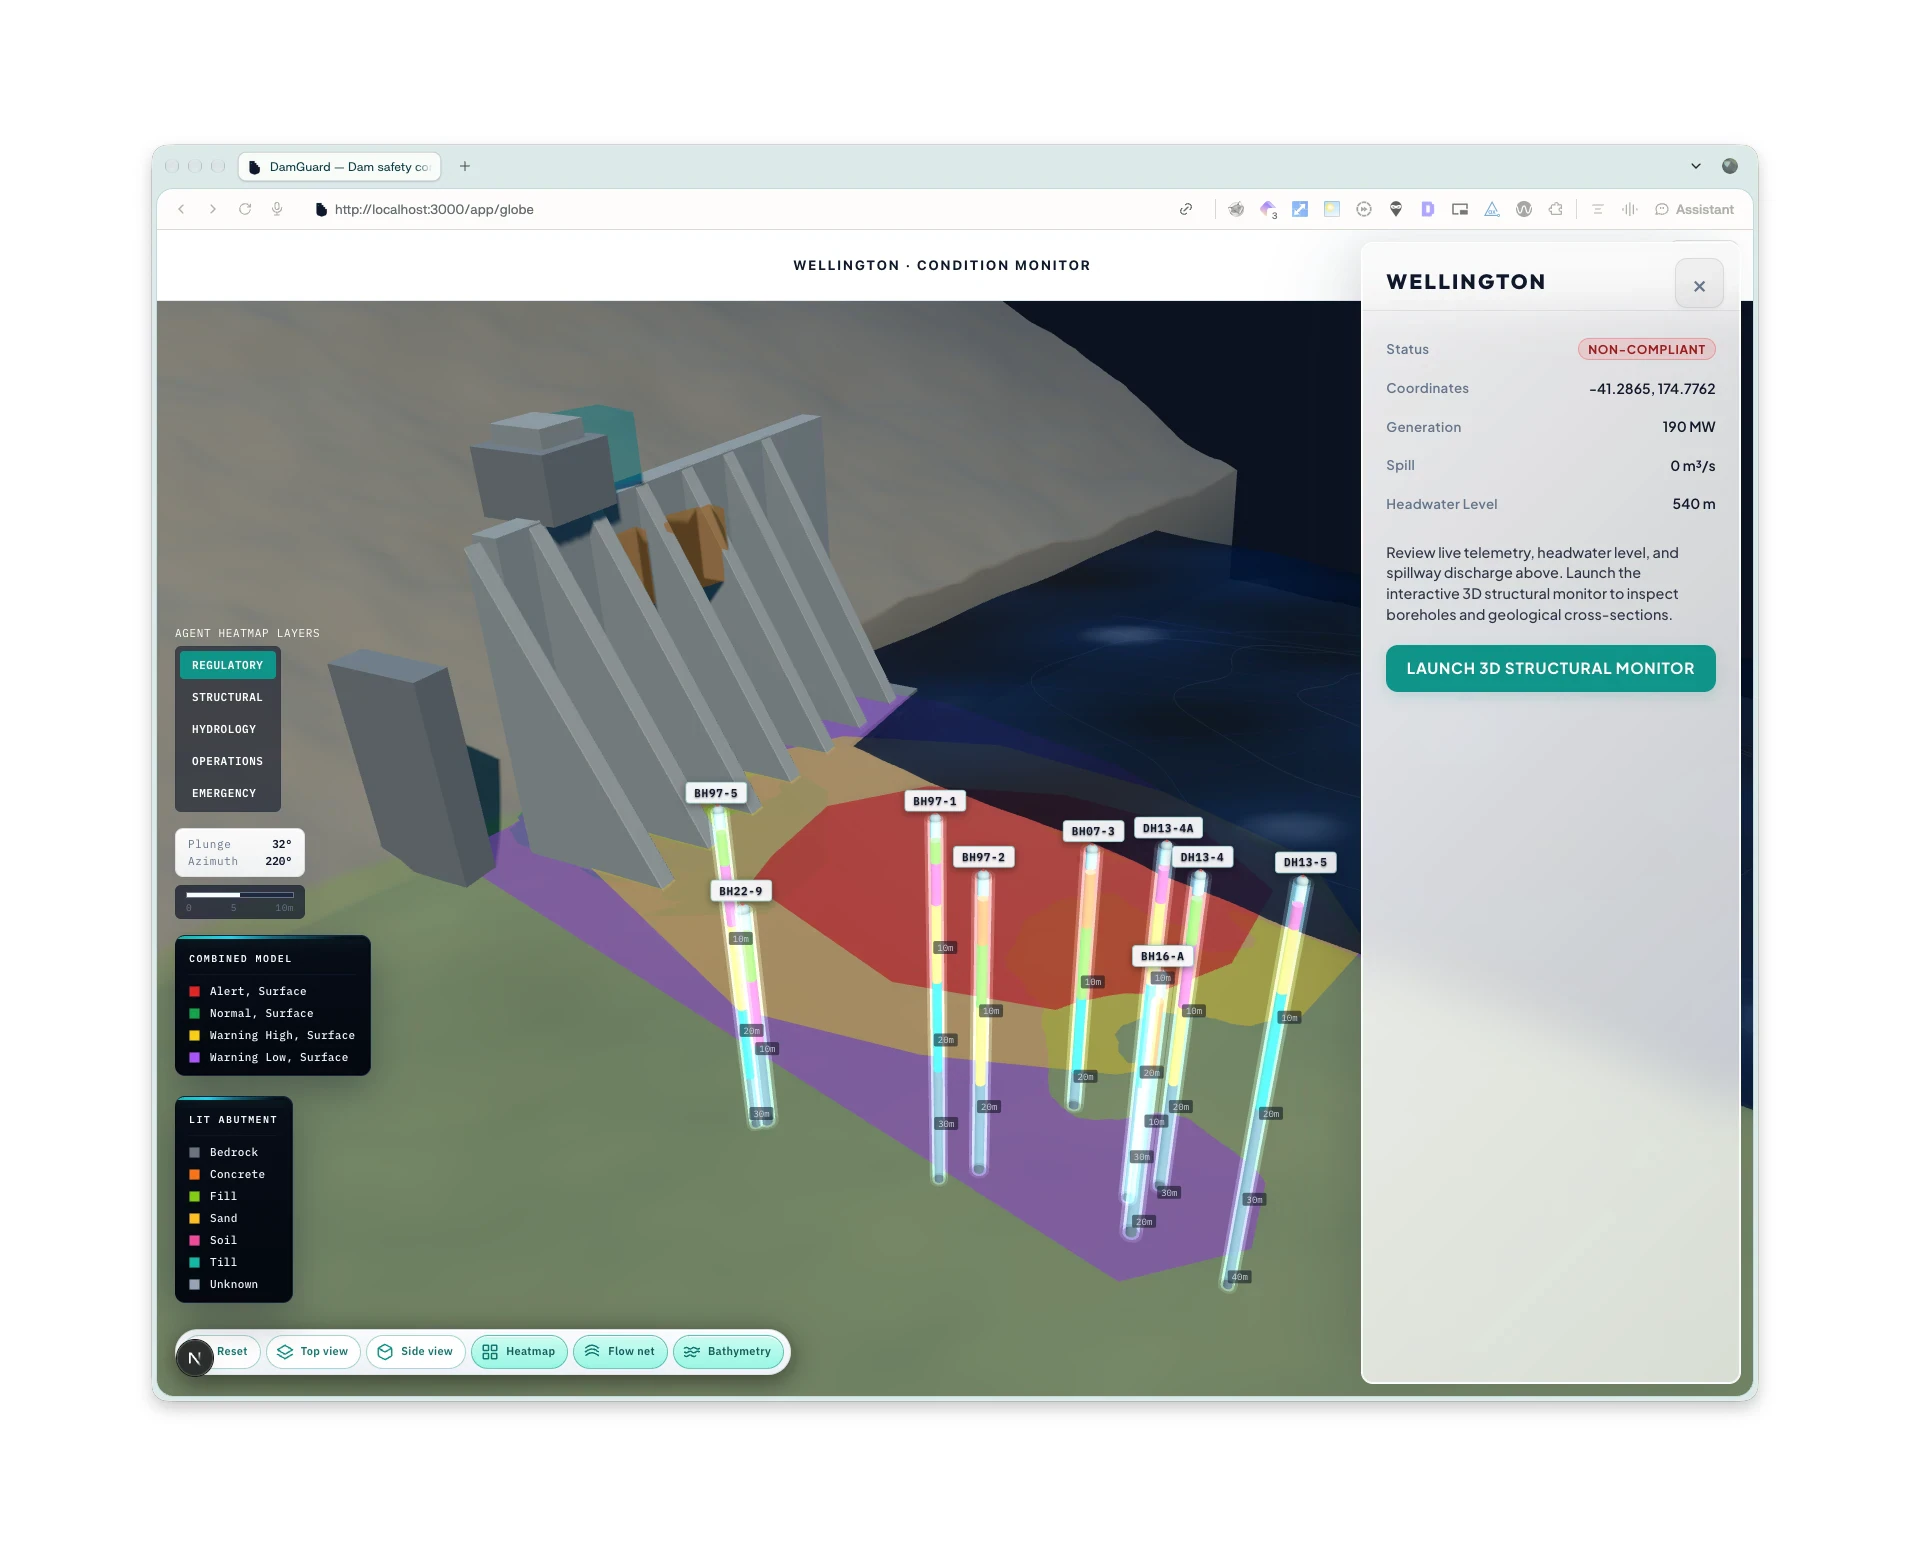Click the purple D extension icon
Viewport: 1910px width, 1560px height.
[x=1428, y=209]
